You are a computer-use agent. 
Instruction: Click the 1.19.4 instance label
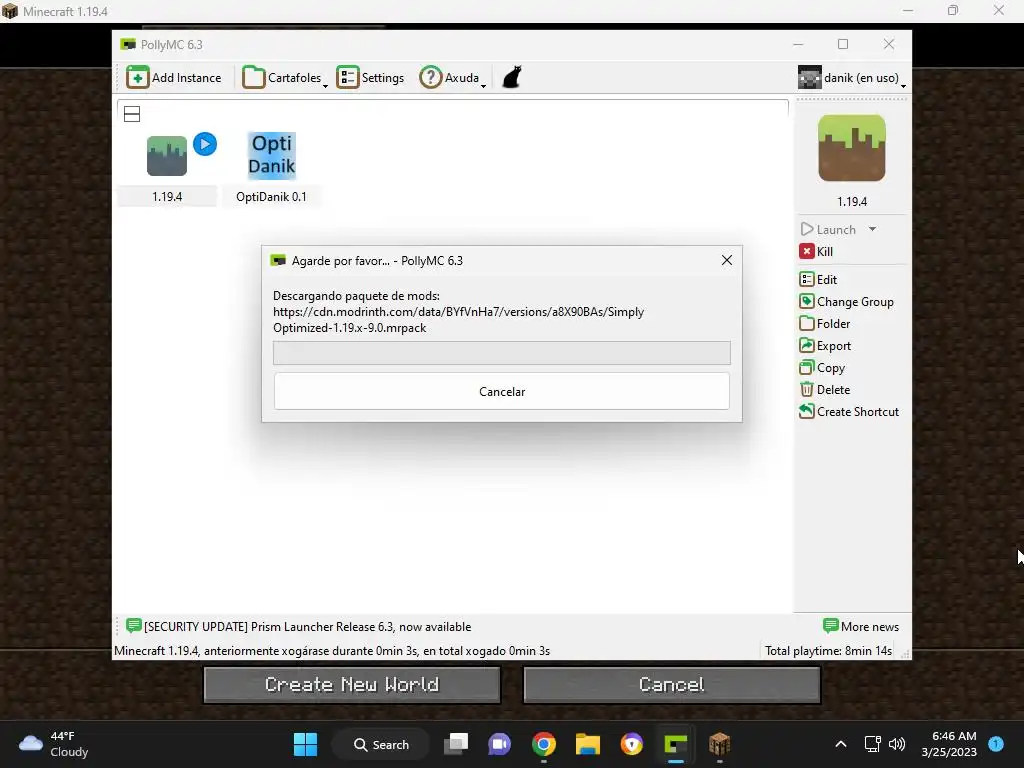pyautogui.click(x=167, y=197)
